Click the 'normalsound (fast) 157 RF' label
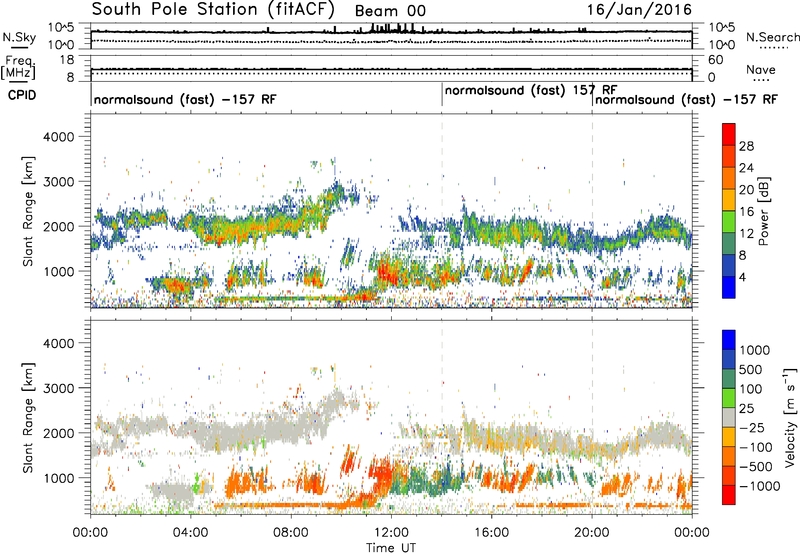 (x=531, y=90)
